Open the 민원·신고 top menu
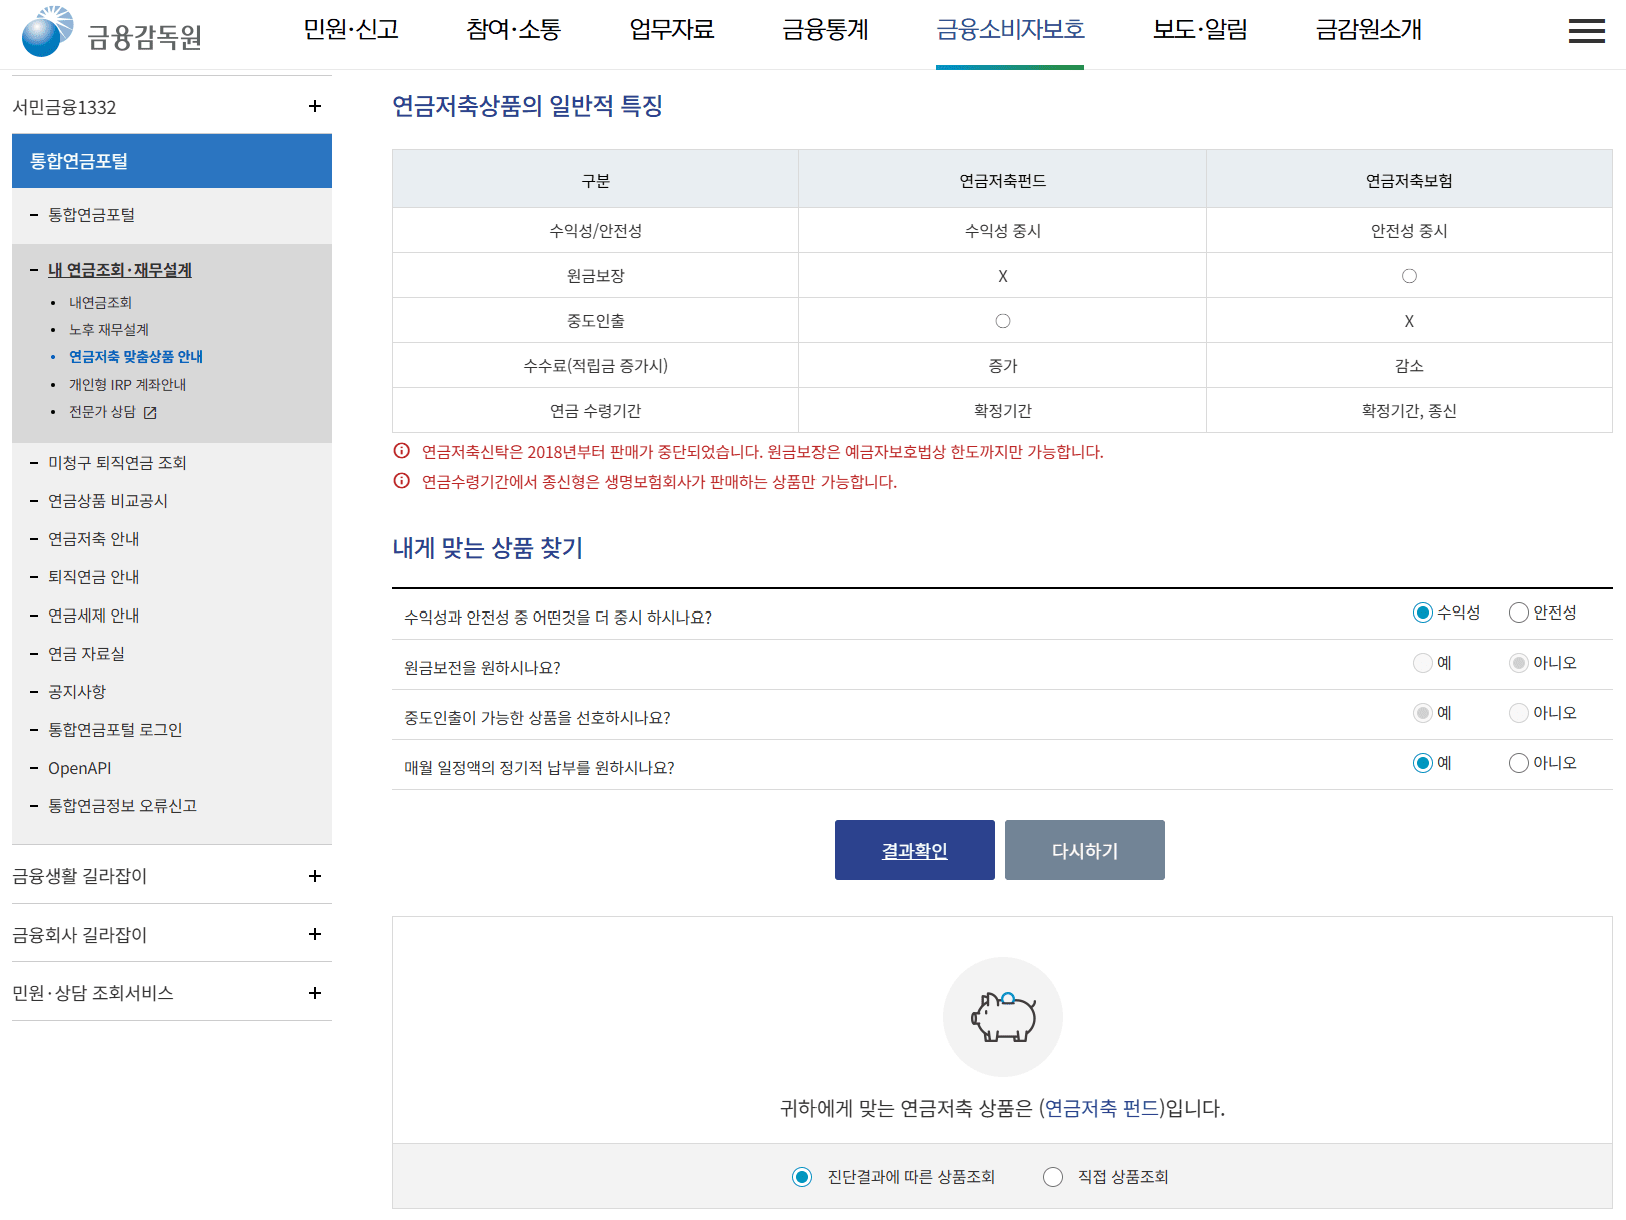 (351, 30)
